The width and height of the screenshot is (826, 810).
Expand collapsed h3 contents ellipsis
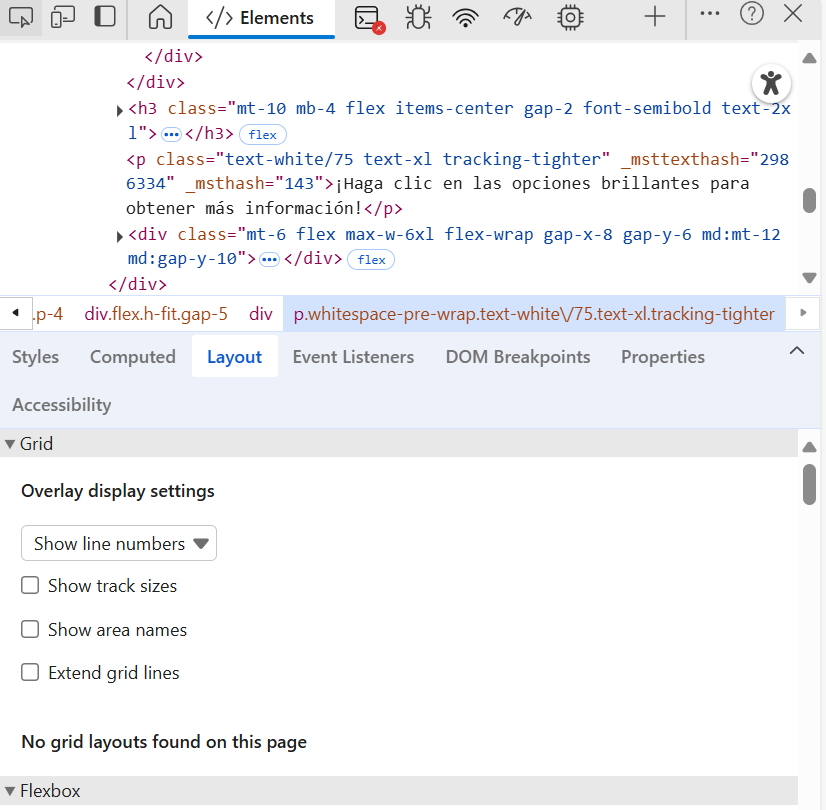click(171, 134)
